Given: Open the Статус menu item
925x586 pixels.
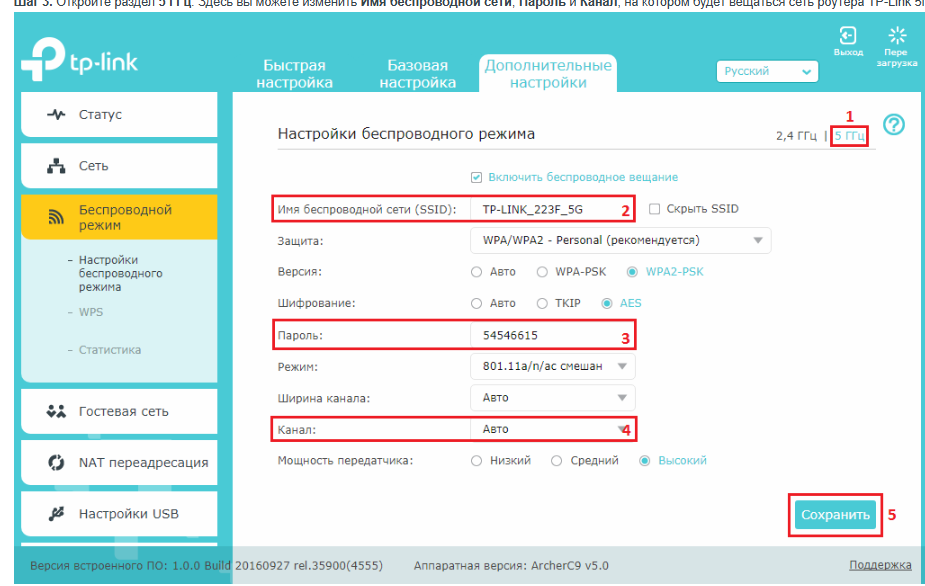Looking at the screenshot, I should pyautogui.click(x=119, y=114).
